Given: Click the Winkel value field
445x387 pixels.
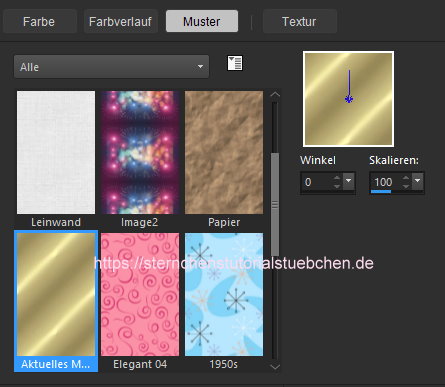Looking at the screenshot, I should click(x=317, y=182).
